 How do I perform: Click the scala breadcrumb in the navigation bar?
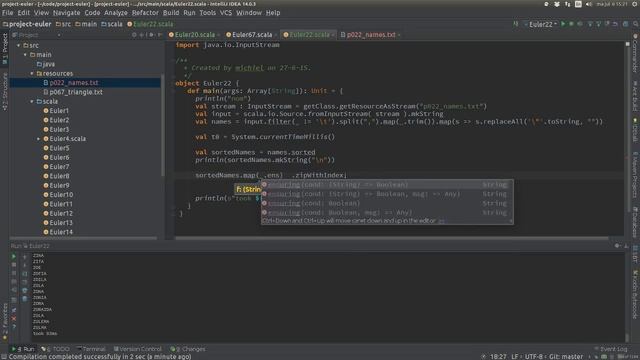pyautogui.click(x=111, y=24)
